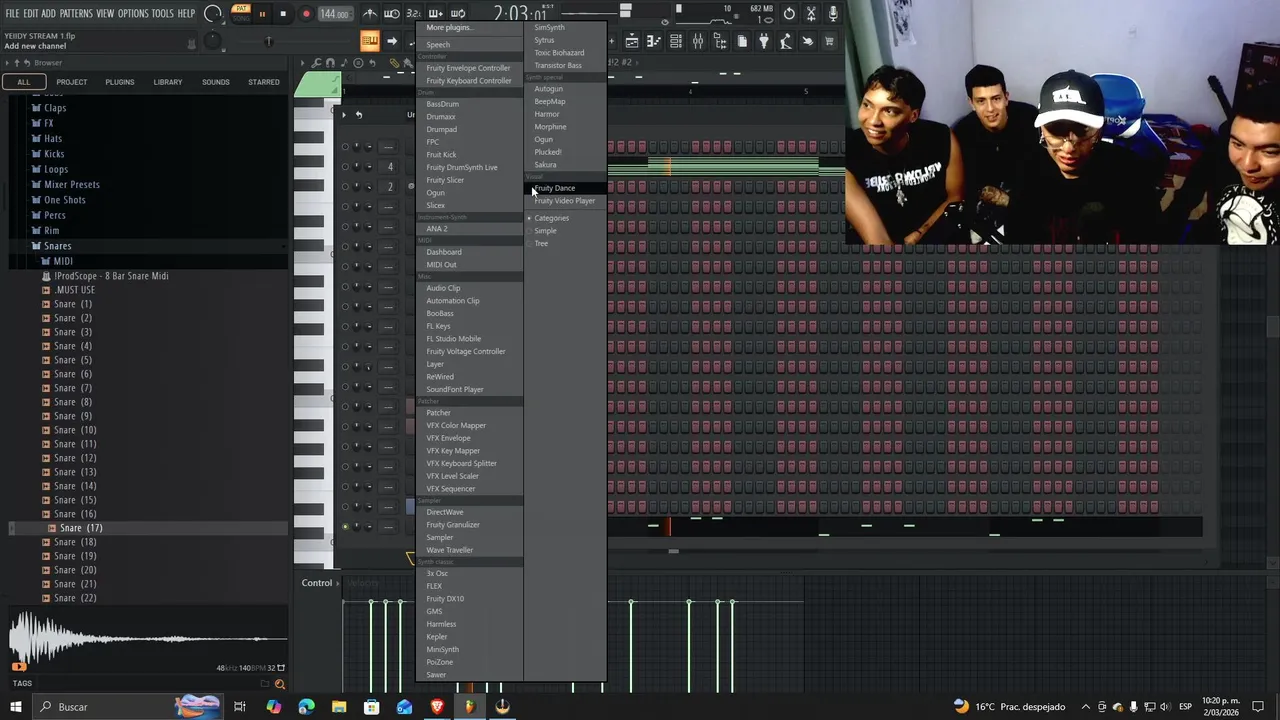Screen dimensions: 1280x720
Task: Click the scissors and tools icon
Action: [x=811, y=14]
